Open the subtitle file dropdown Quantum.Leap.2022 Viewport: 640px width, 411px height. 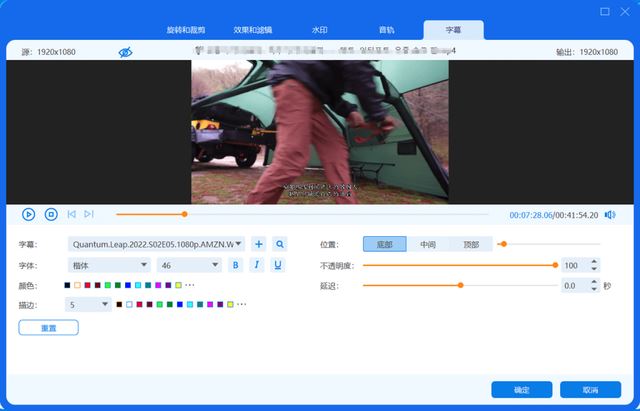pos(156,244)
